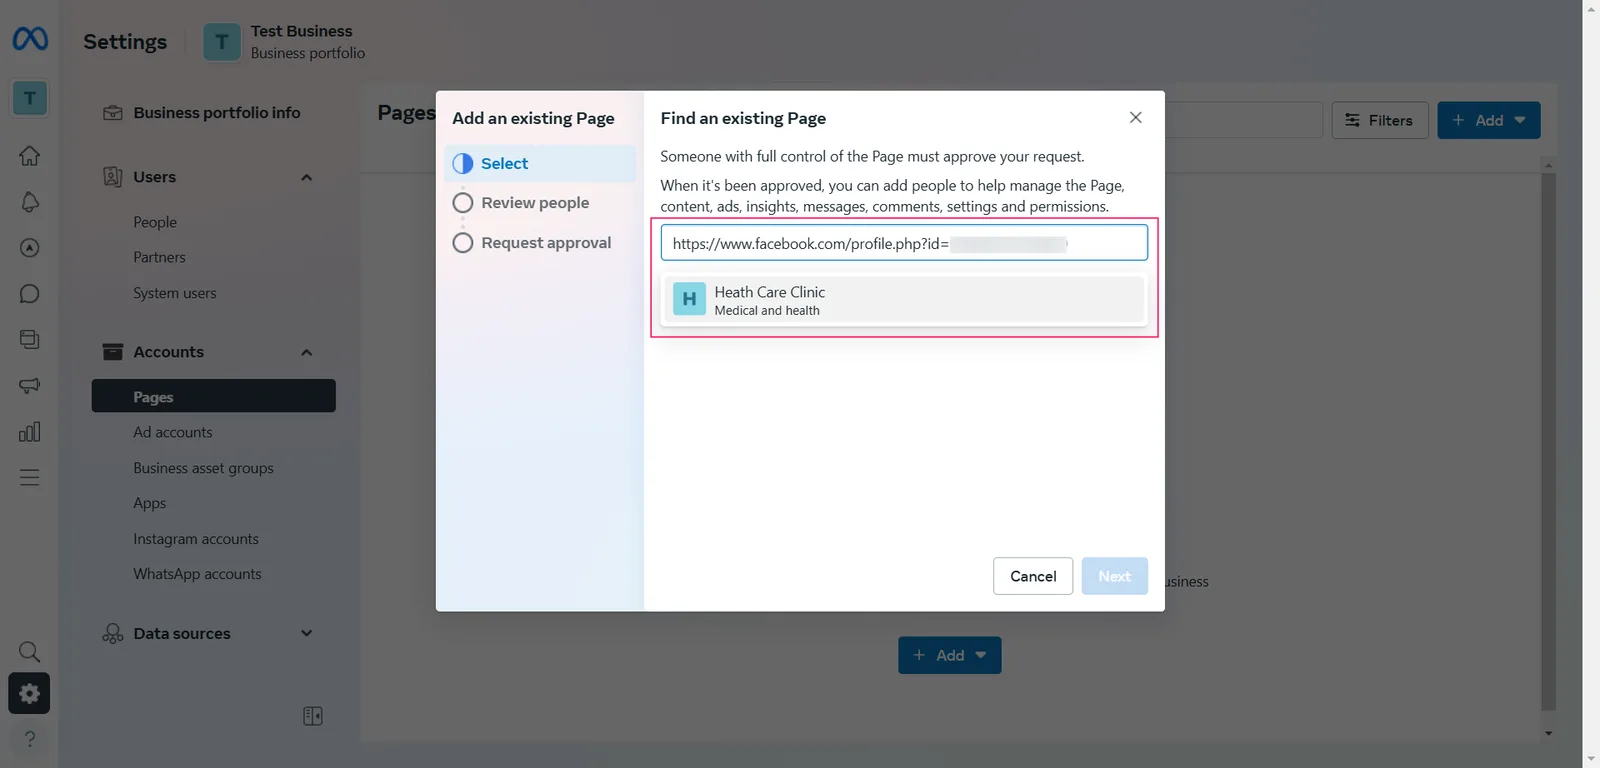
Task: Go to People in Users
Action: (x=155, y=222)
